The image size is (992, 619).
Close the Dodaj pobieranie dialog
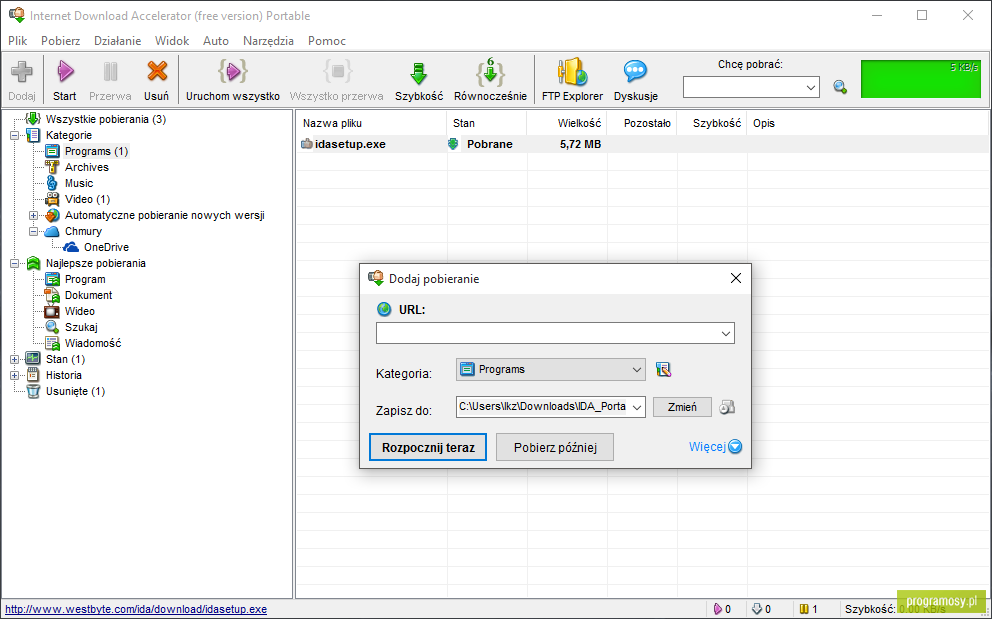tap(736, 278)
